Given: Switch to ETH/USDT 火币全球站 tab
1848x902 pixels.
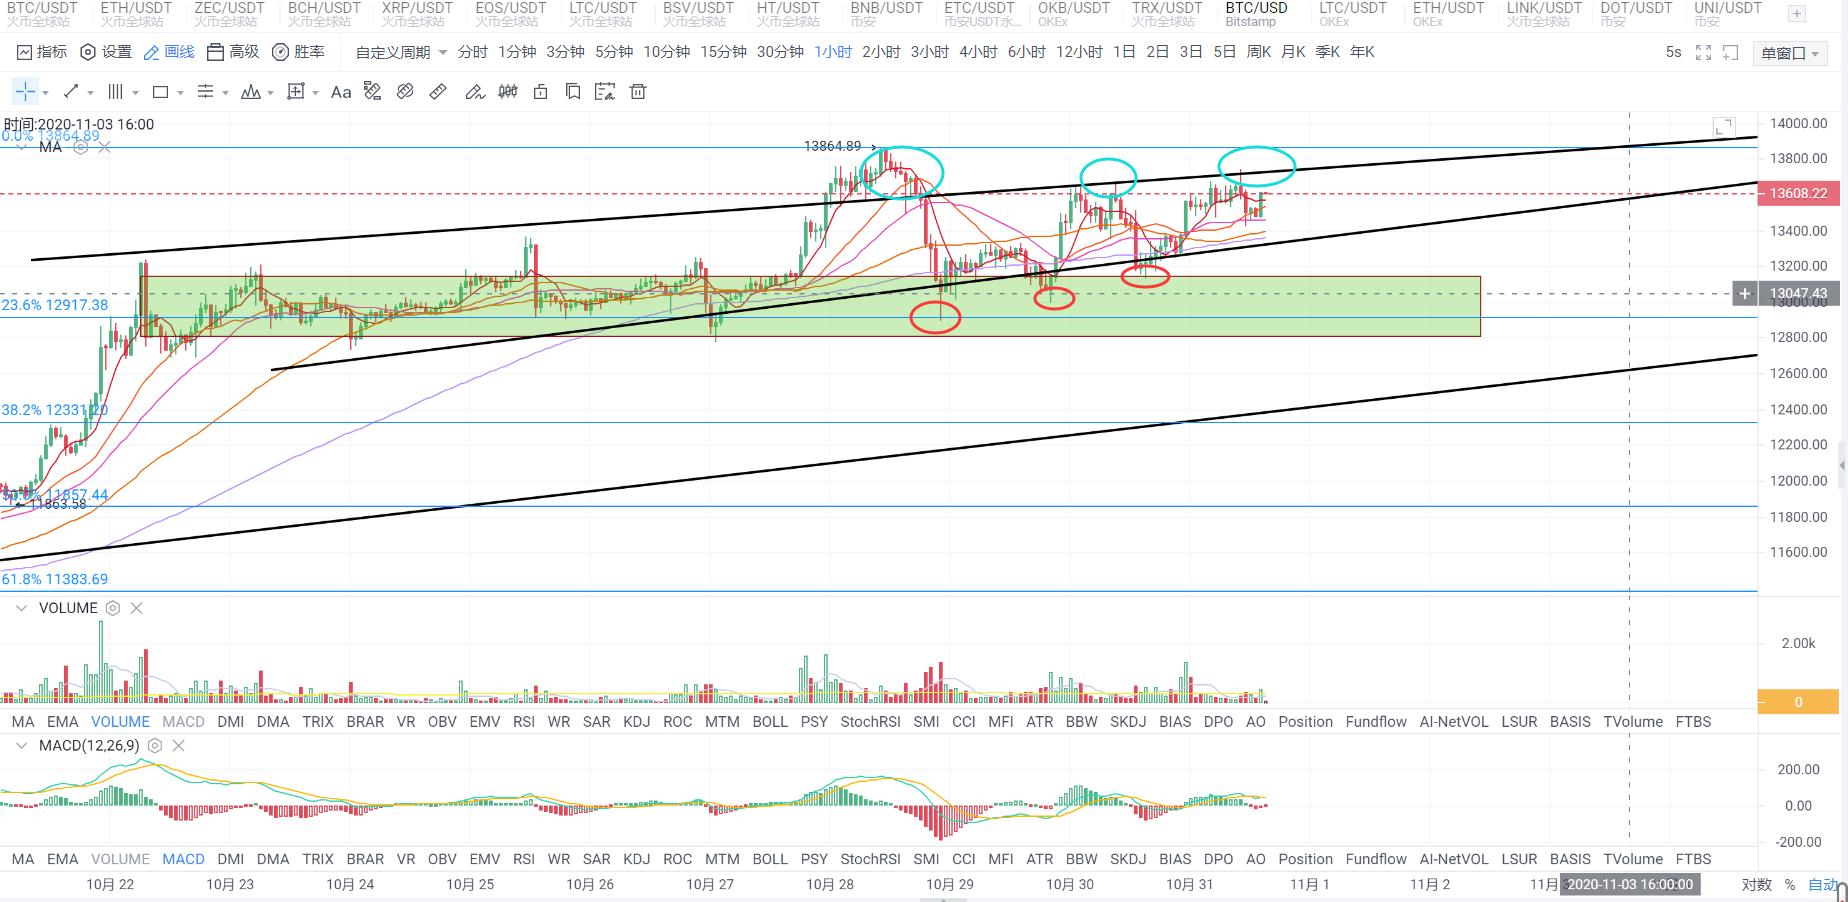Looking at the screenshot, I should 136,14.
